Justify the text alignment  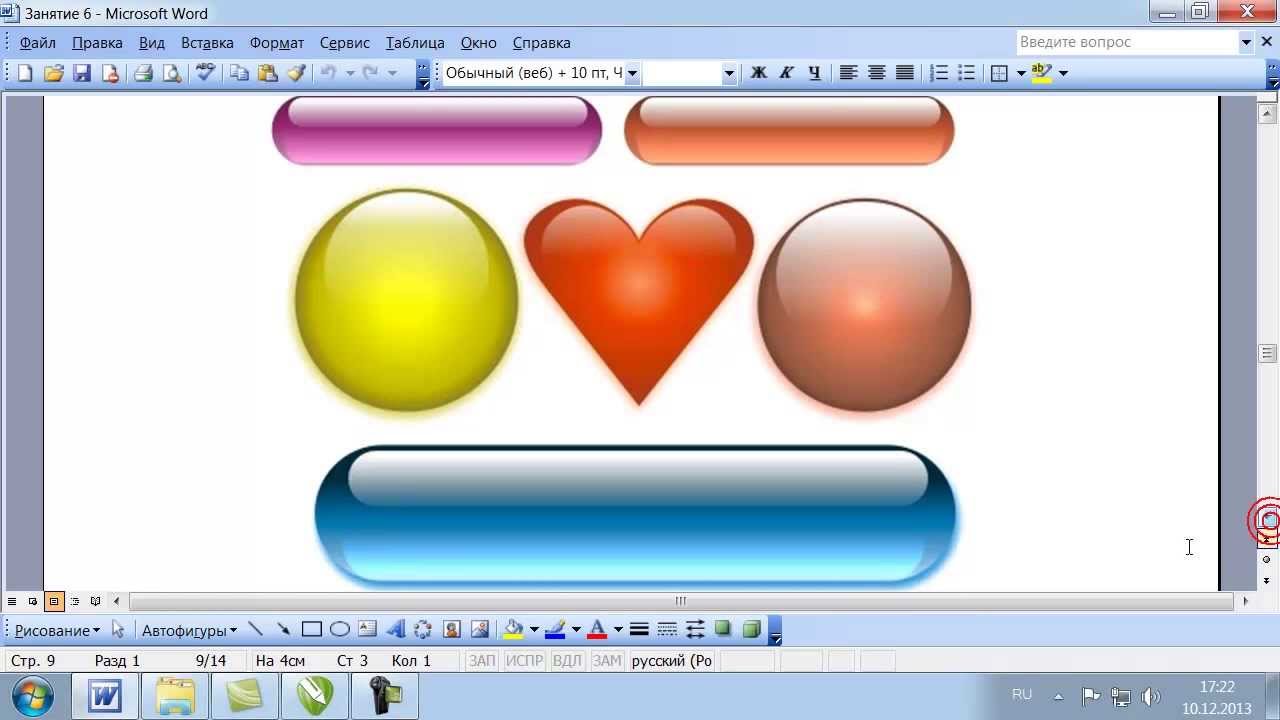[904, 73]
